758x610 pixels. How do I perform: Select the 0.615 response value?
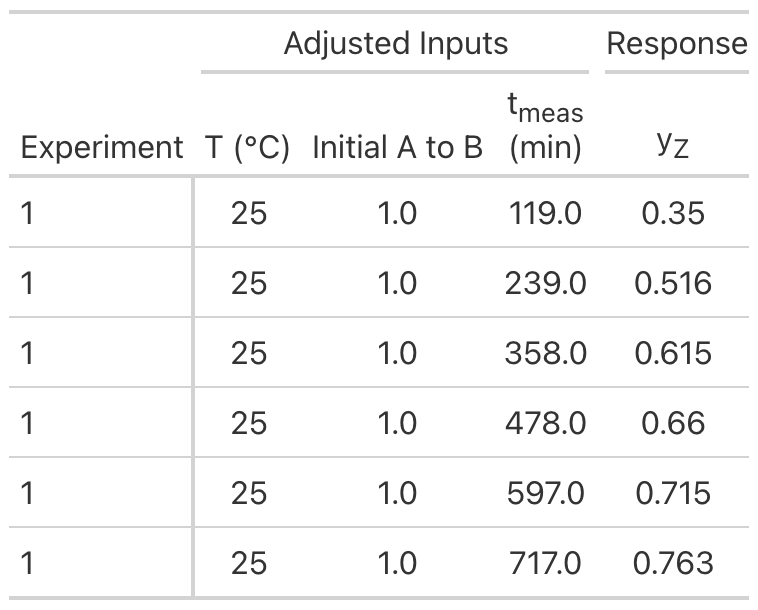(x=672, y=353)
